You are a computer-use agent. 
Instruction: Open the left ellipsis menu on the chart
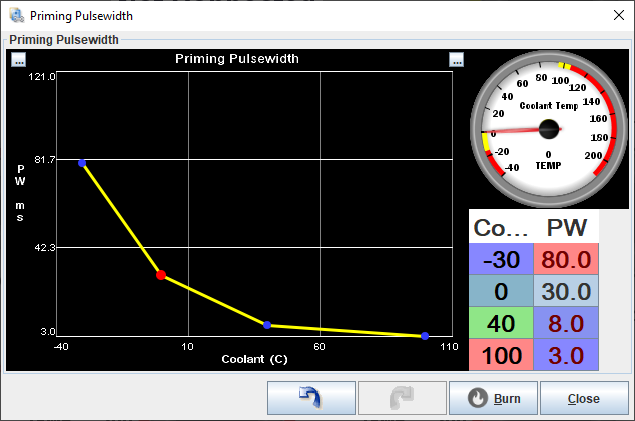(x=19, y=60)
